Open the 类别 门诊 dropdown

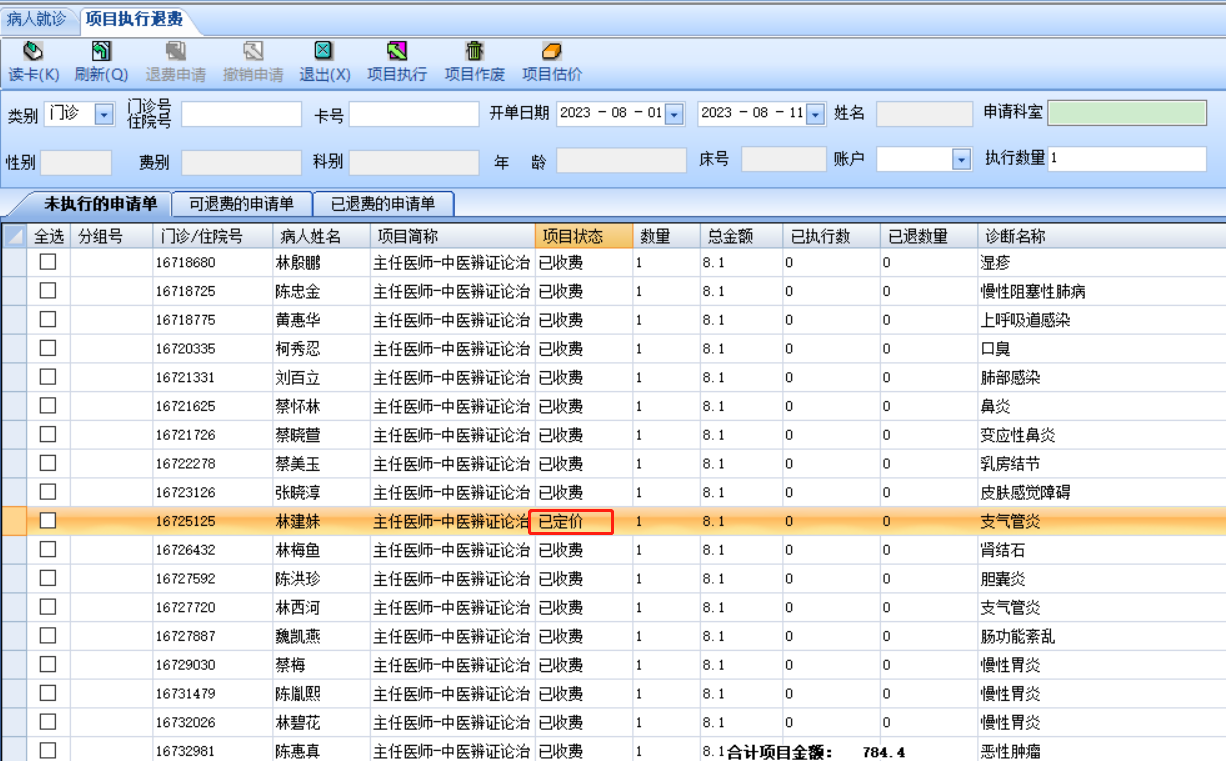click(x=105, y=114)
